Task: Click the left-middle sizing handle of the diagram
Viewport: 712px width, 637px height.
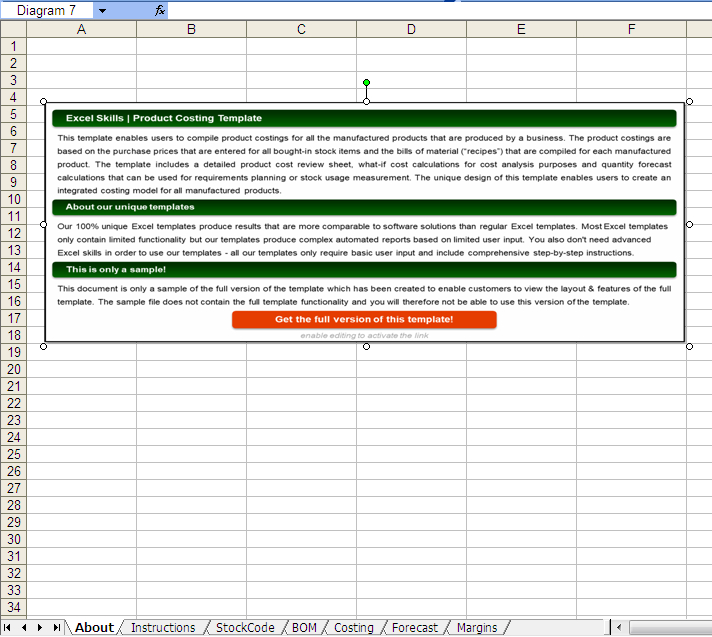Action: tap(44, 224)
